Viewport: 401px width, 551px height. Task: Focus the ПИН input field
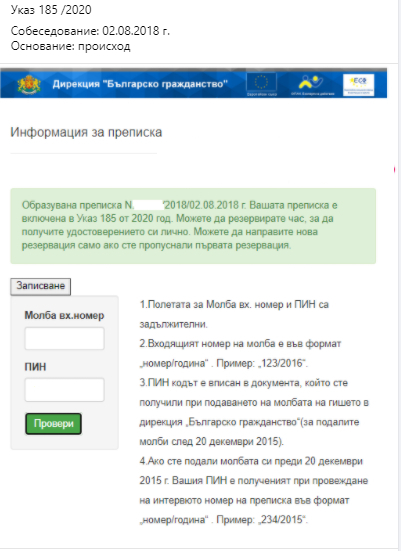[64, 390]
